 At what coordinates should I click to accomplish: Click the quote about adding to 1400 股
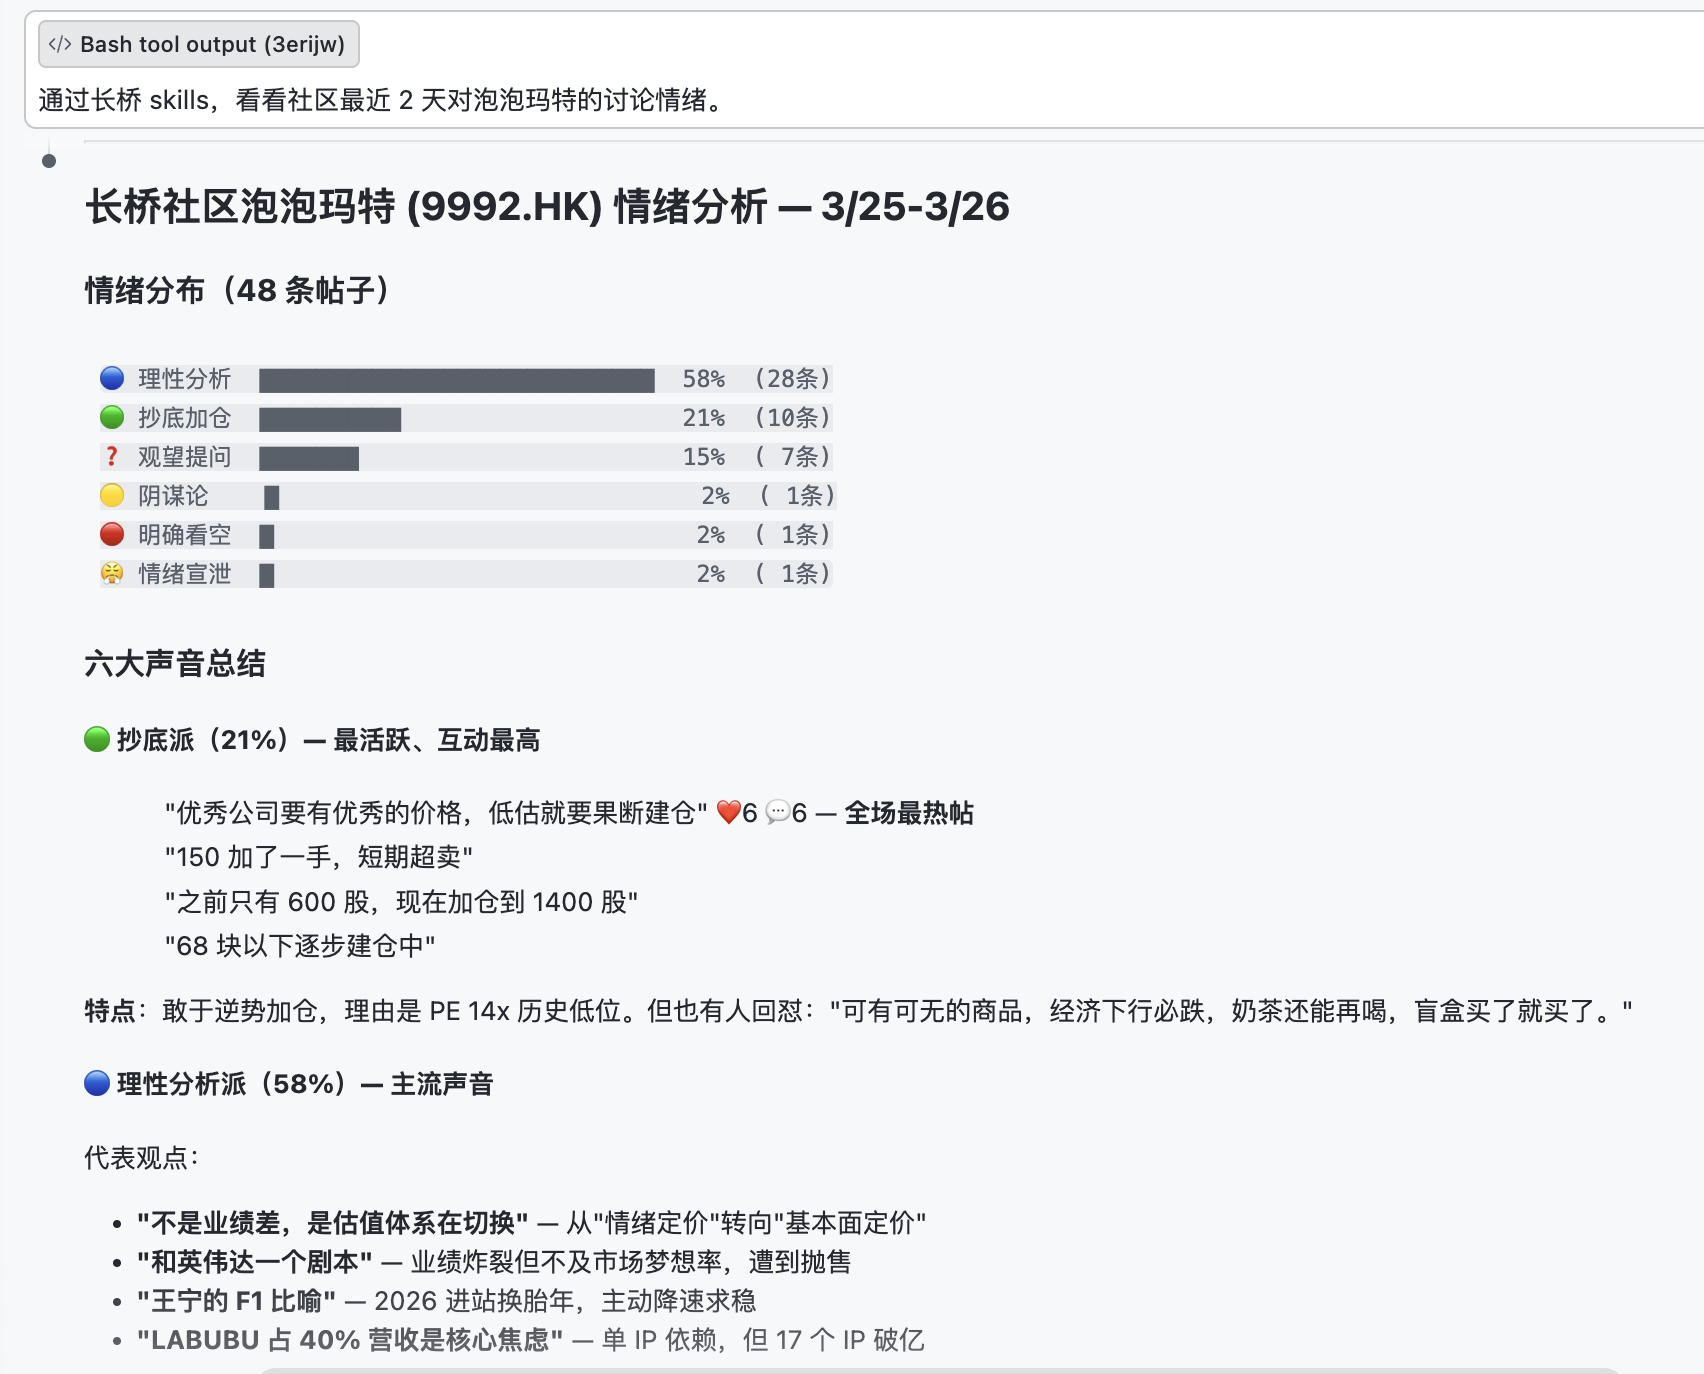401,902
